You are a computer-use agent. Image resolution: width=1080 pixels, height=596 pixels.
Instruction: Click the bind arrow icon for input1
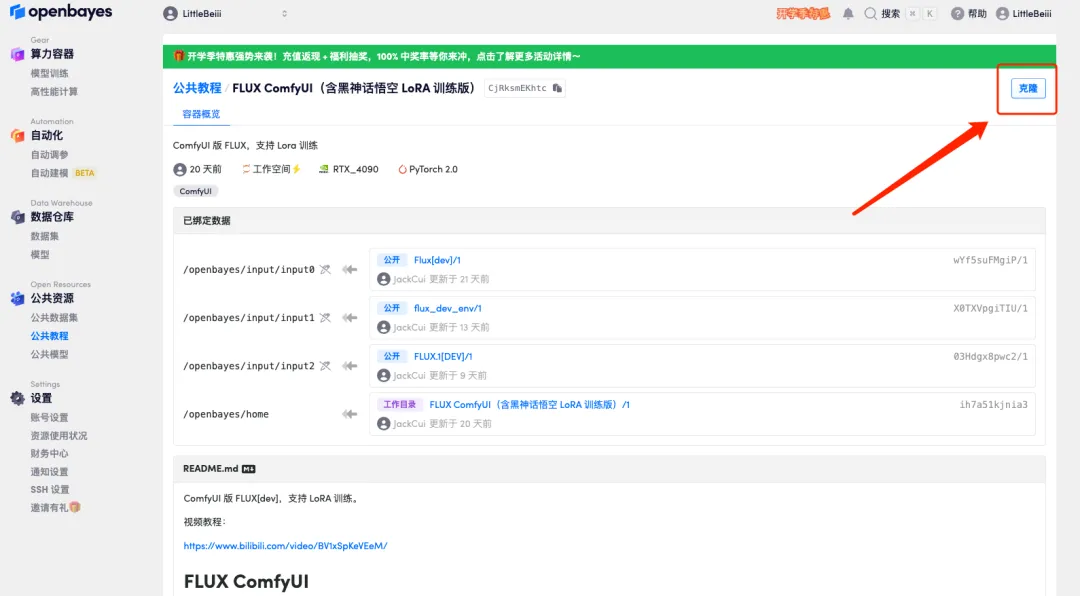point(349,317)
